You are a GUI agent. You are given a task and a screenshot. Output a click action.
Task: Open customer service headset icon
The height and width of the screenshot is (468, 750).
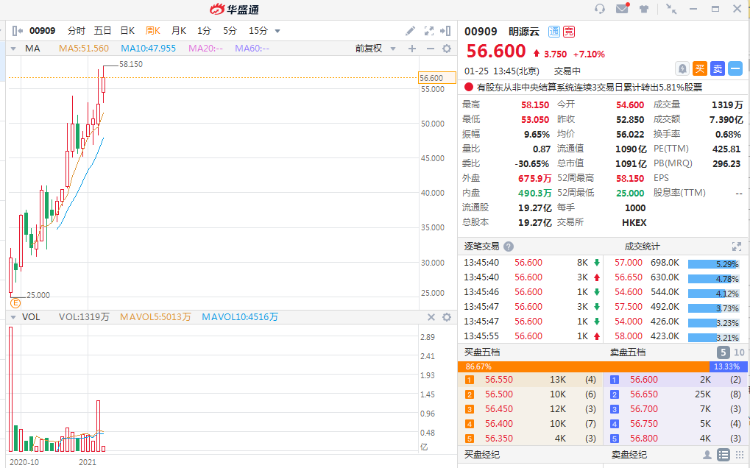point(600,9)
